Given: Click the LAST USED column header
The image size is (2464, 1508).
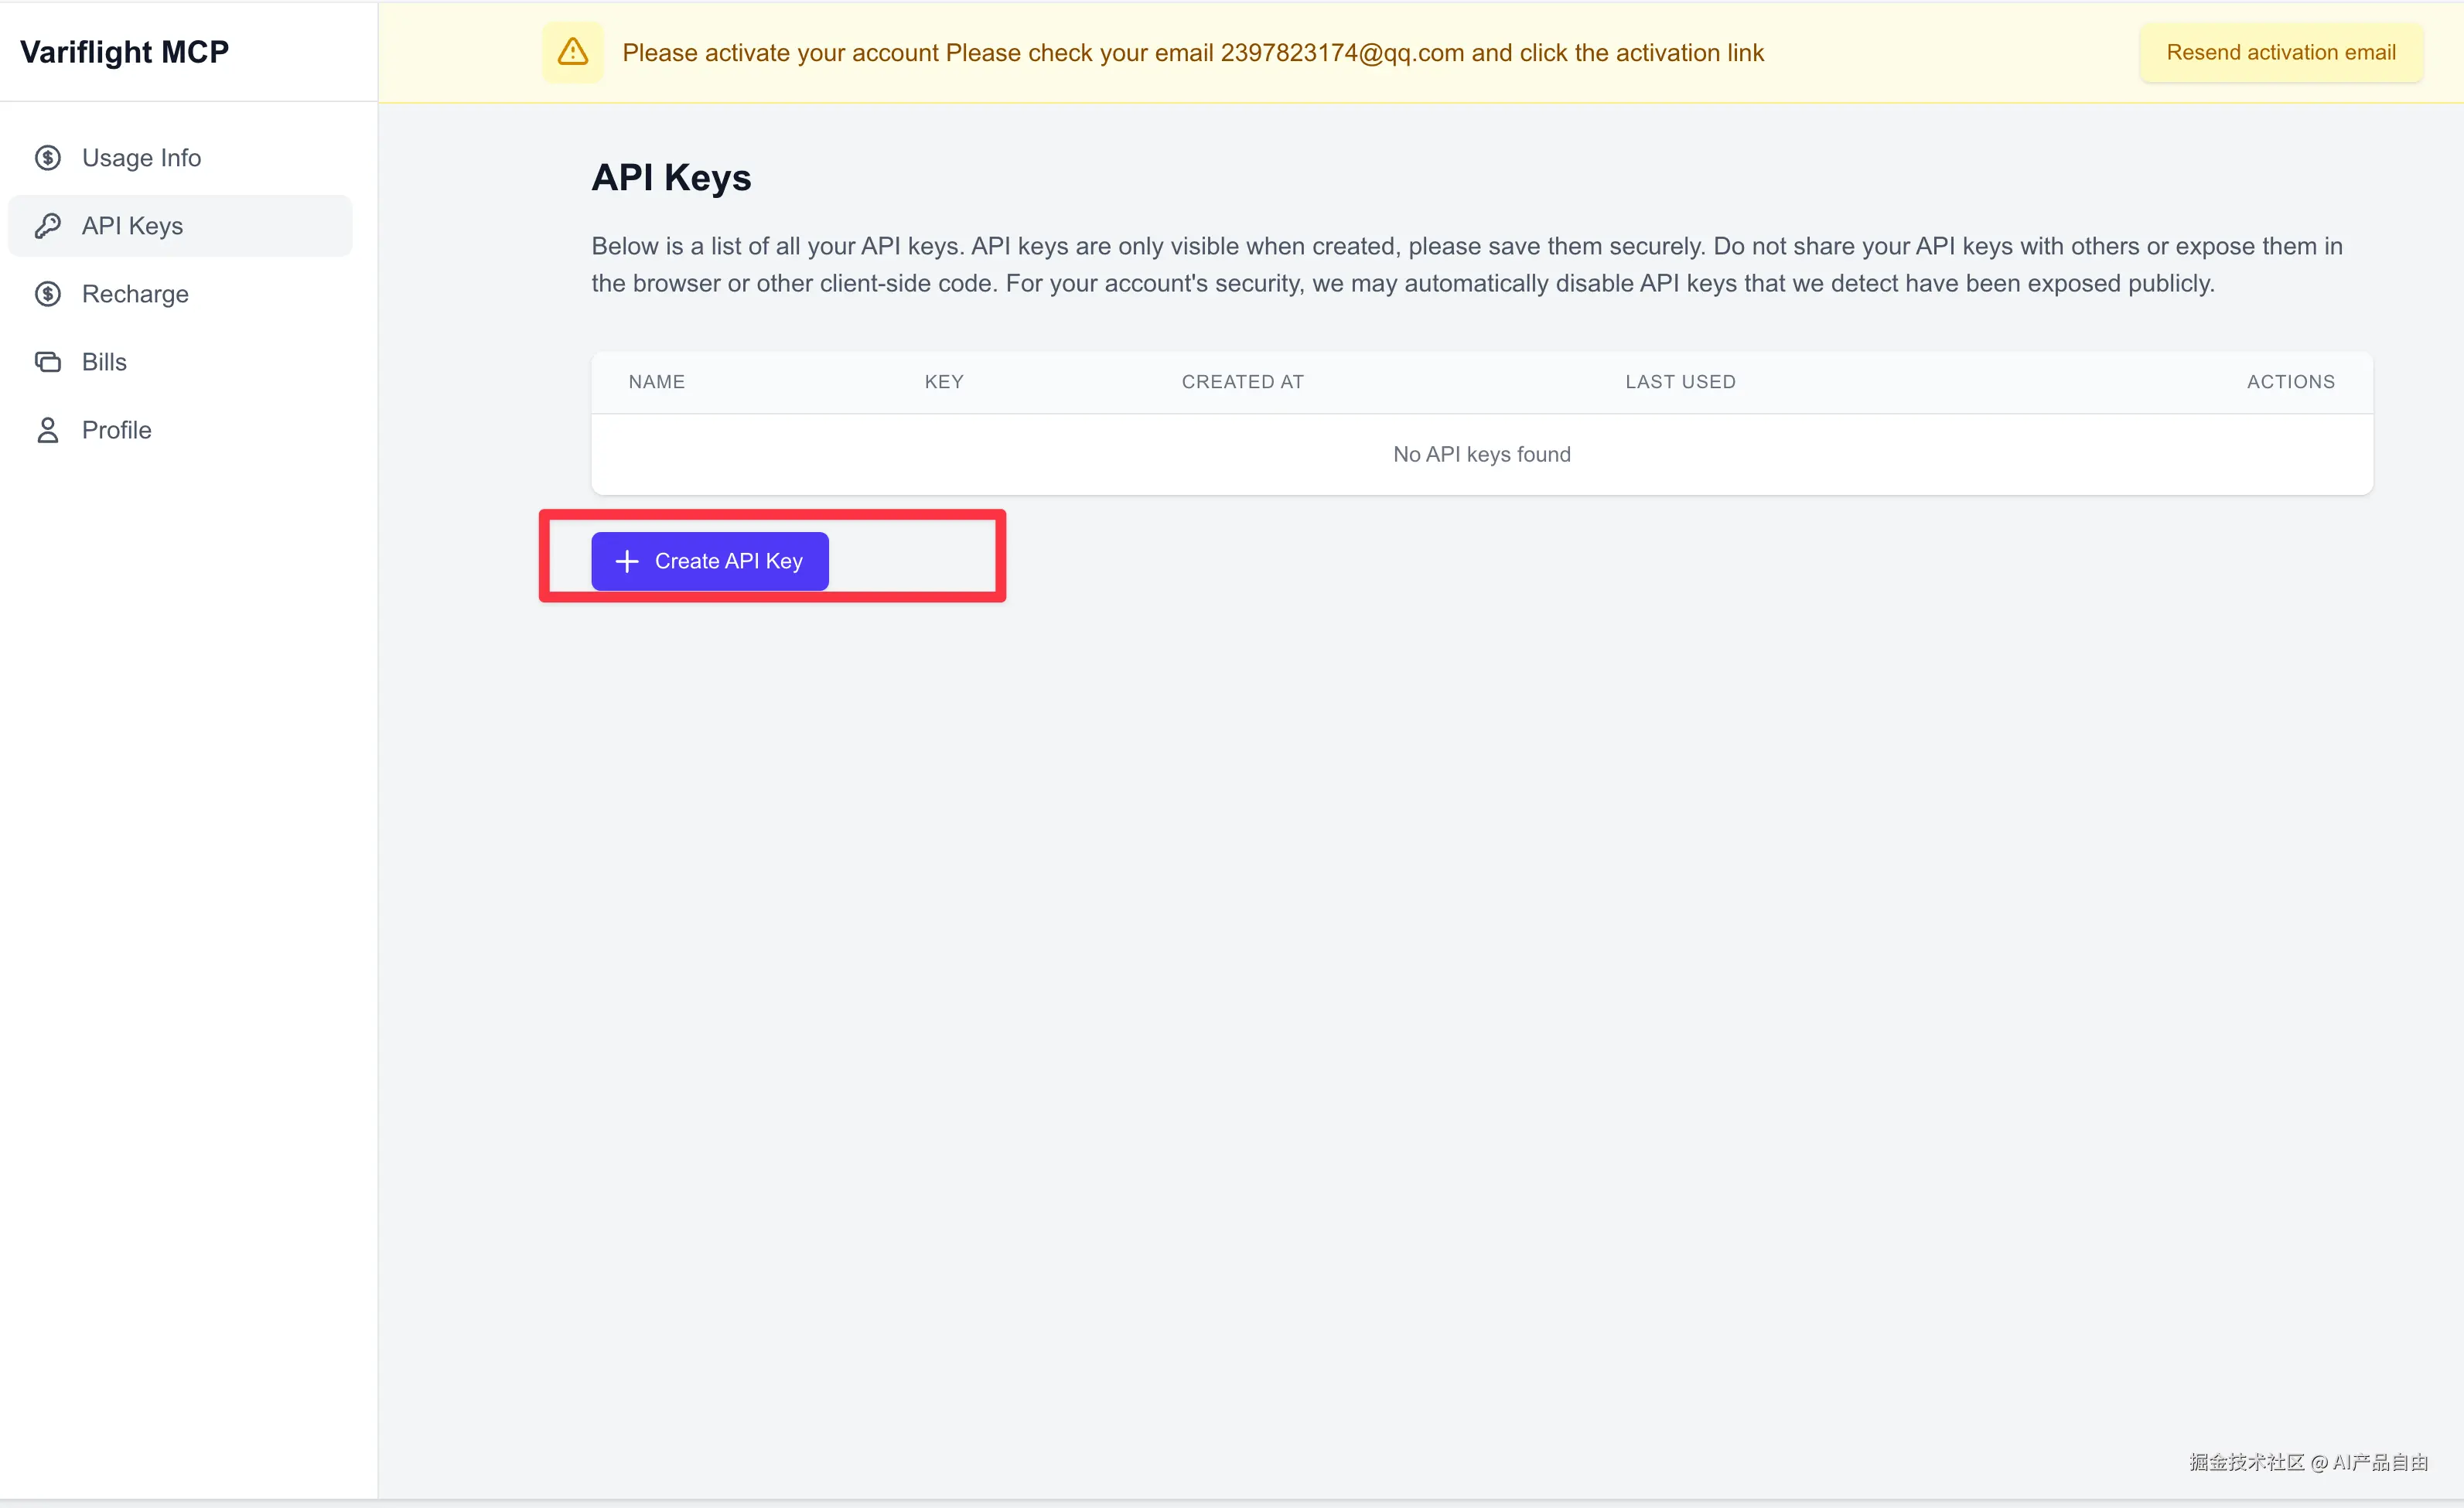Looking at the screenshot, I should pyautogui.click(x=1679, y=382).
